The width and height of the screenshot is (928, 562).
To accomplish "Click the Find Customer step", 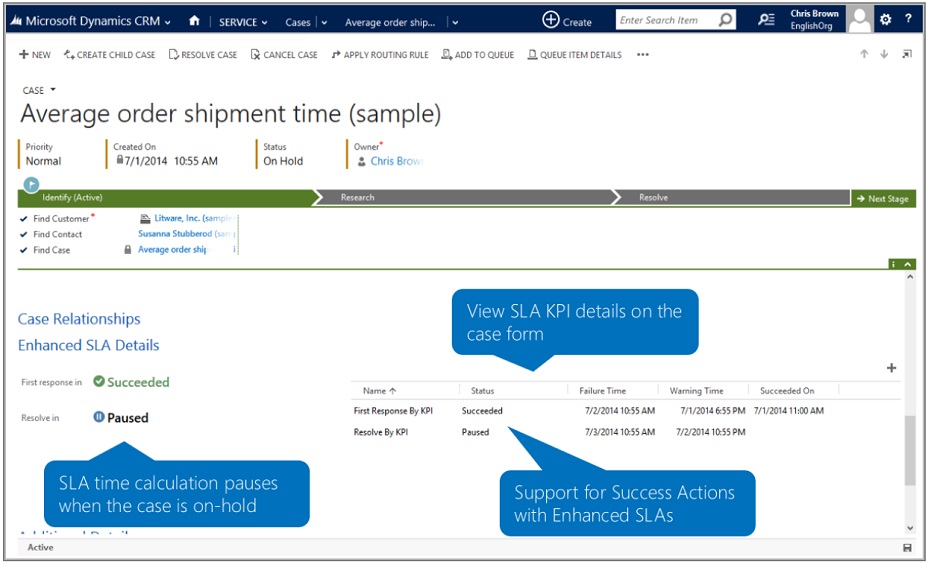I will pyautogui.click(x=61, y=218).
